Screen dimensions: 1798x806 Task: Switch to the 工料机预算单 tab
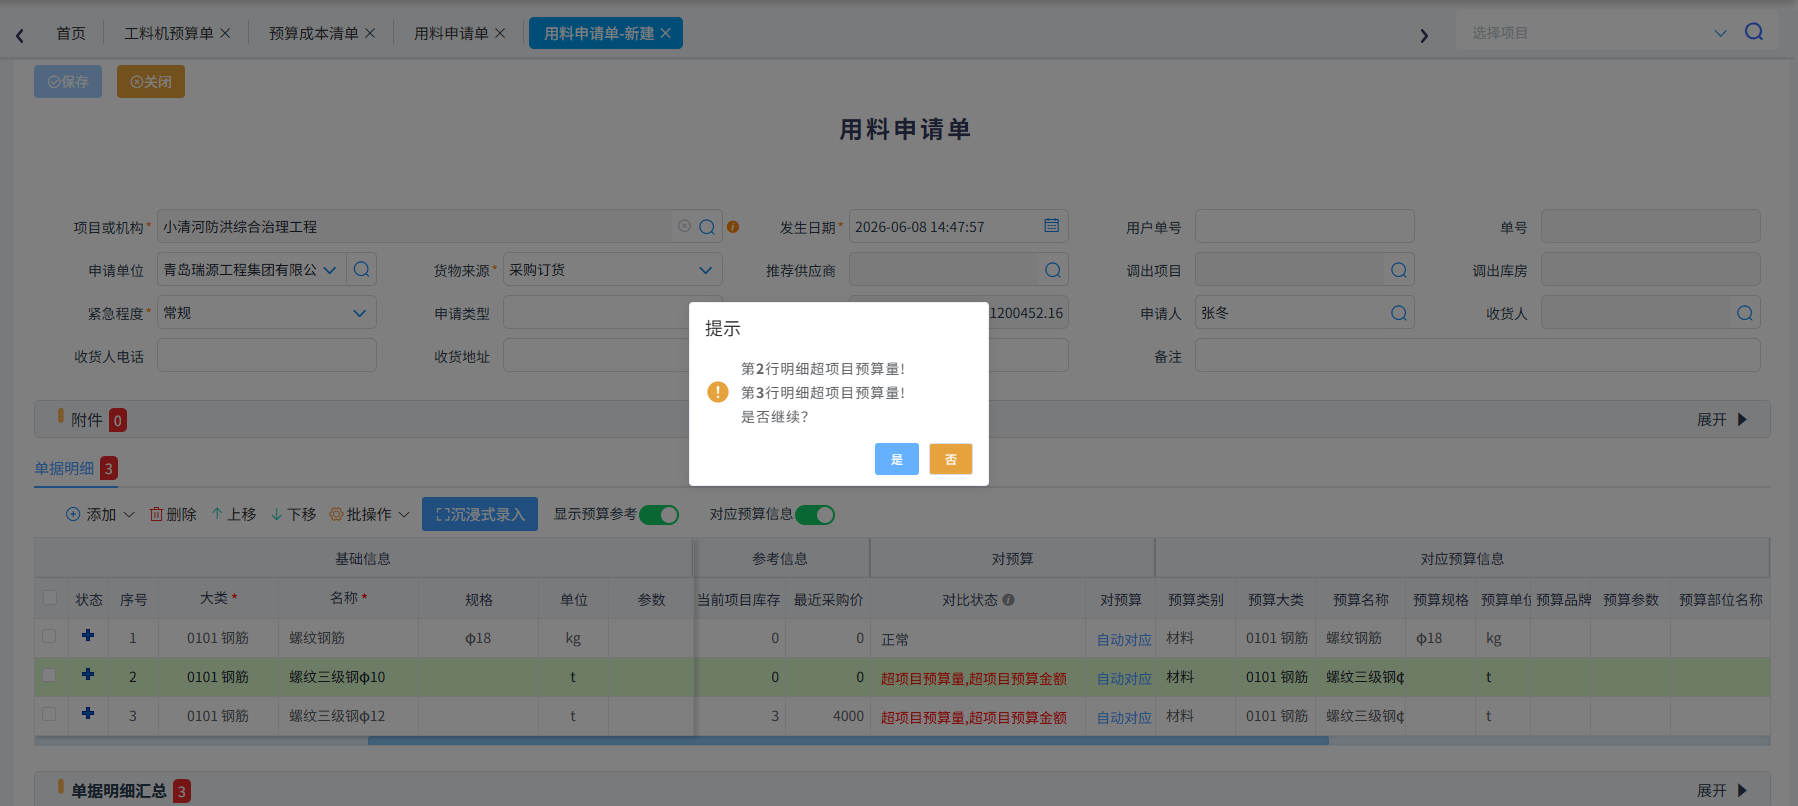pyautogui.click(x=168, y=33)
